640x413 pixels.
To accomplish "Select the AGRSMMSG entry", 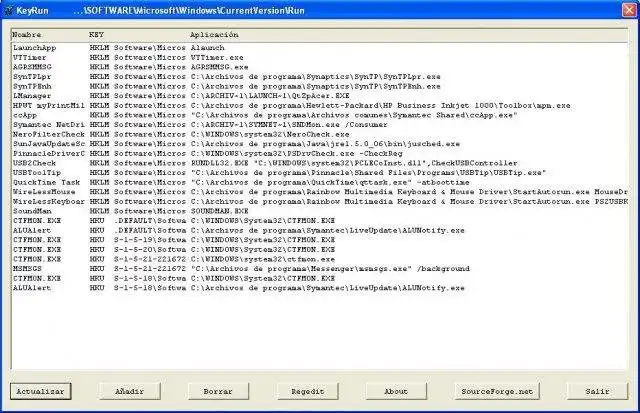I will [320, 67].
